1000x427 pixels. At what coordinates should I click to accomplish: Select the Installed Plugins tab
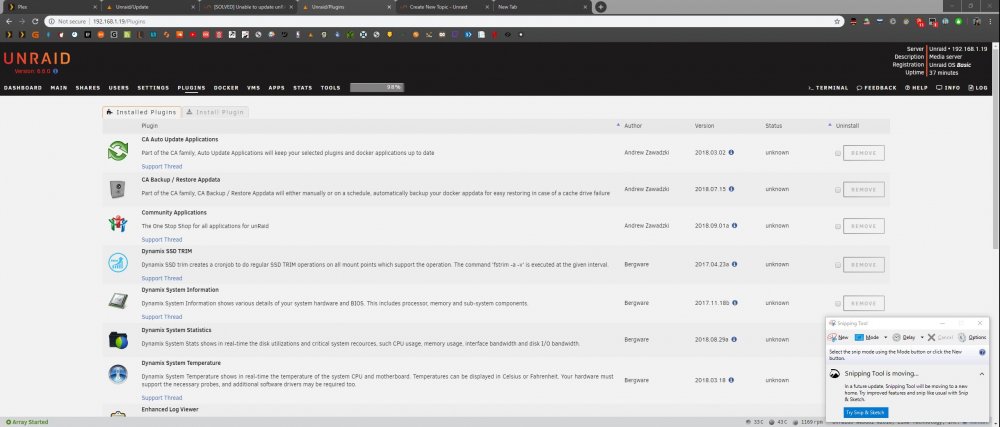pos(142,112)
